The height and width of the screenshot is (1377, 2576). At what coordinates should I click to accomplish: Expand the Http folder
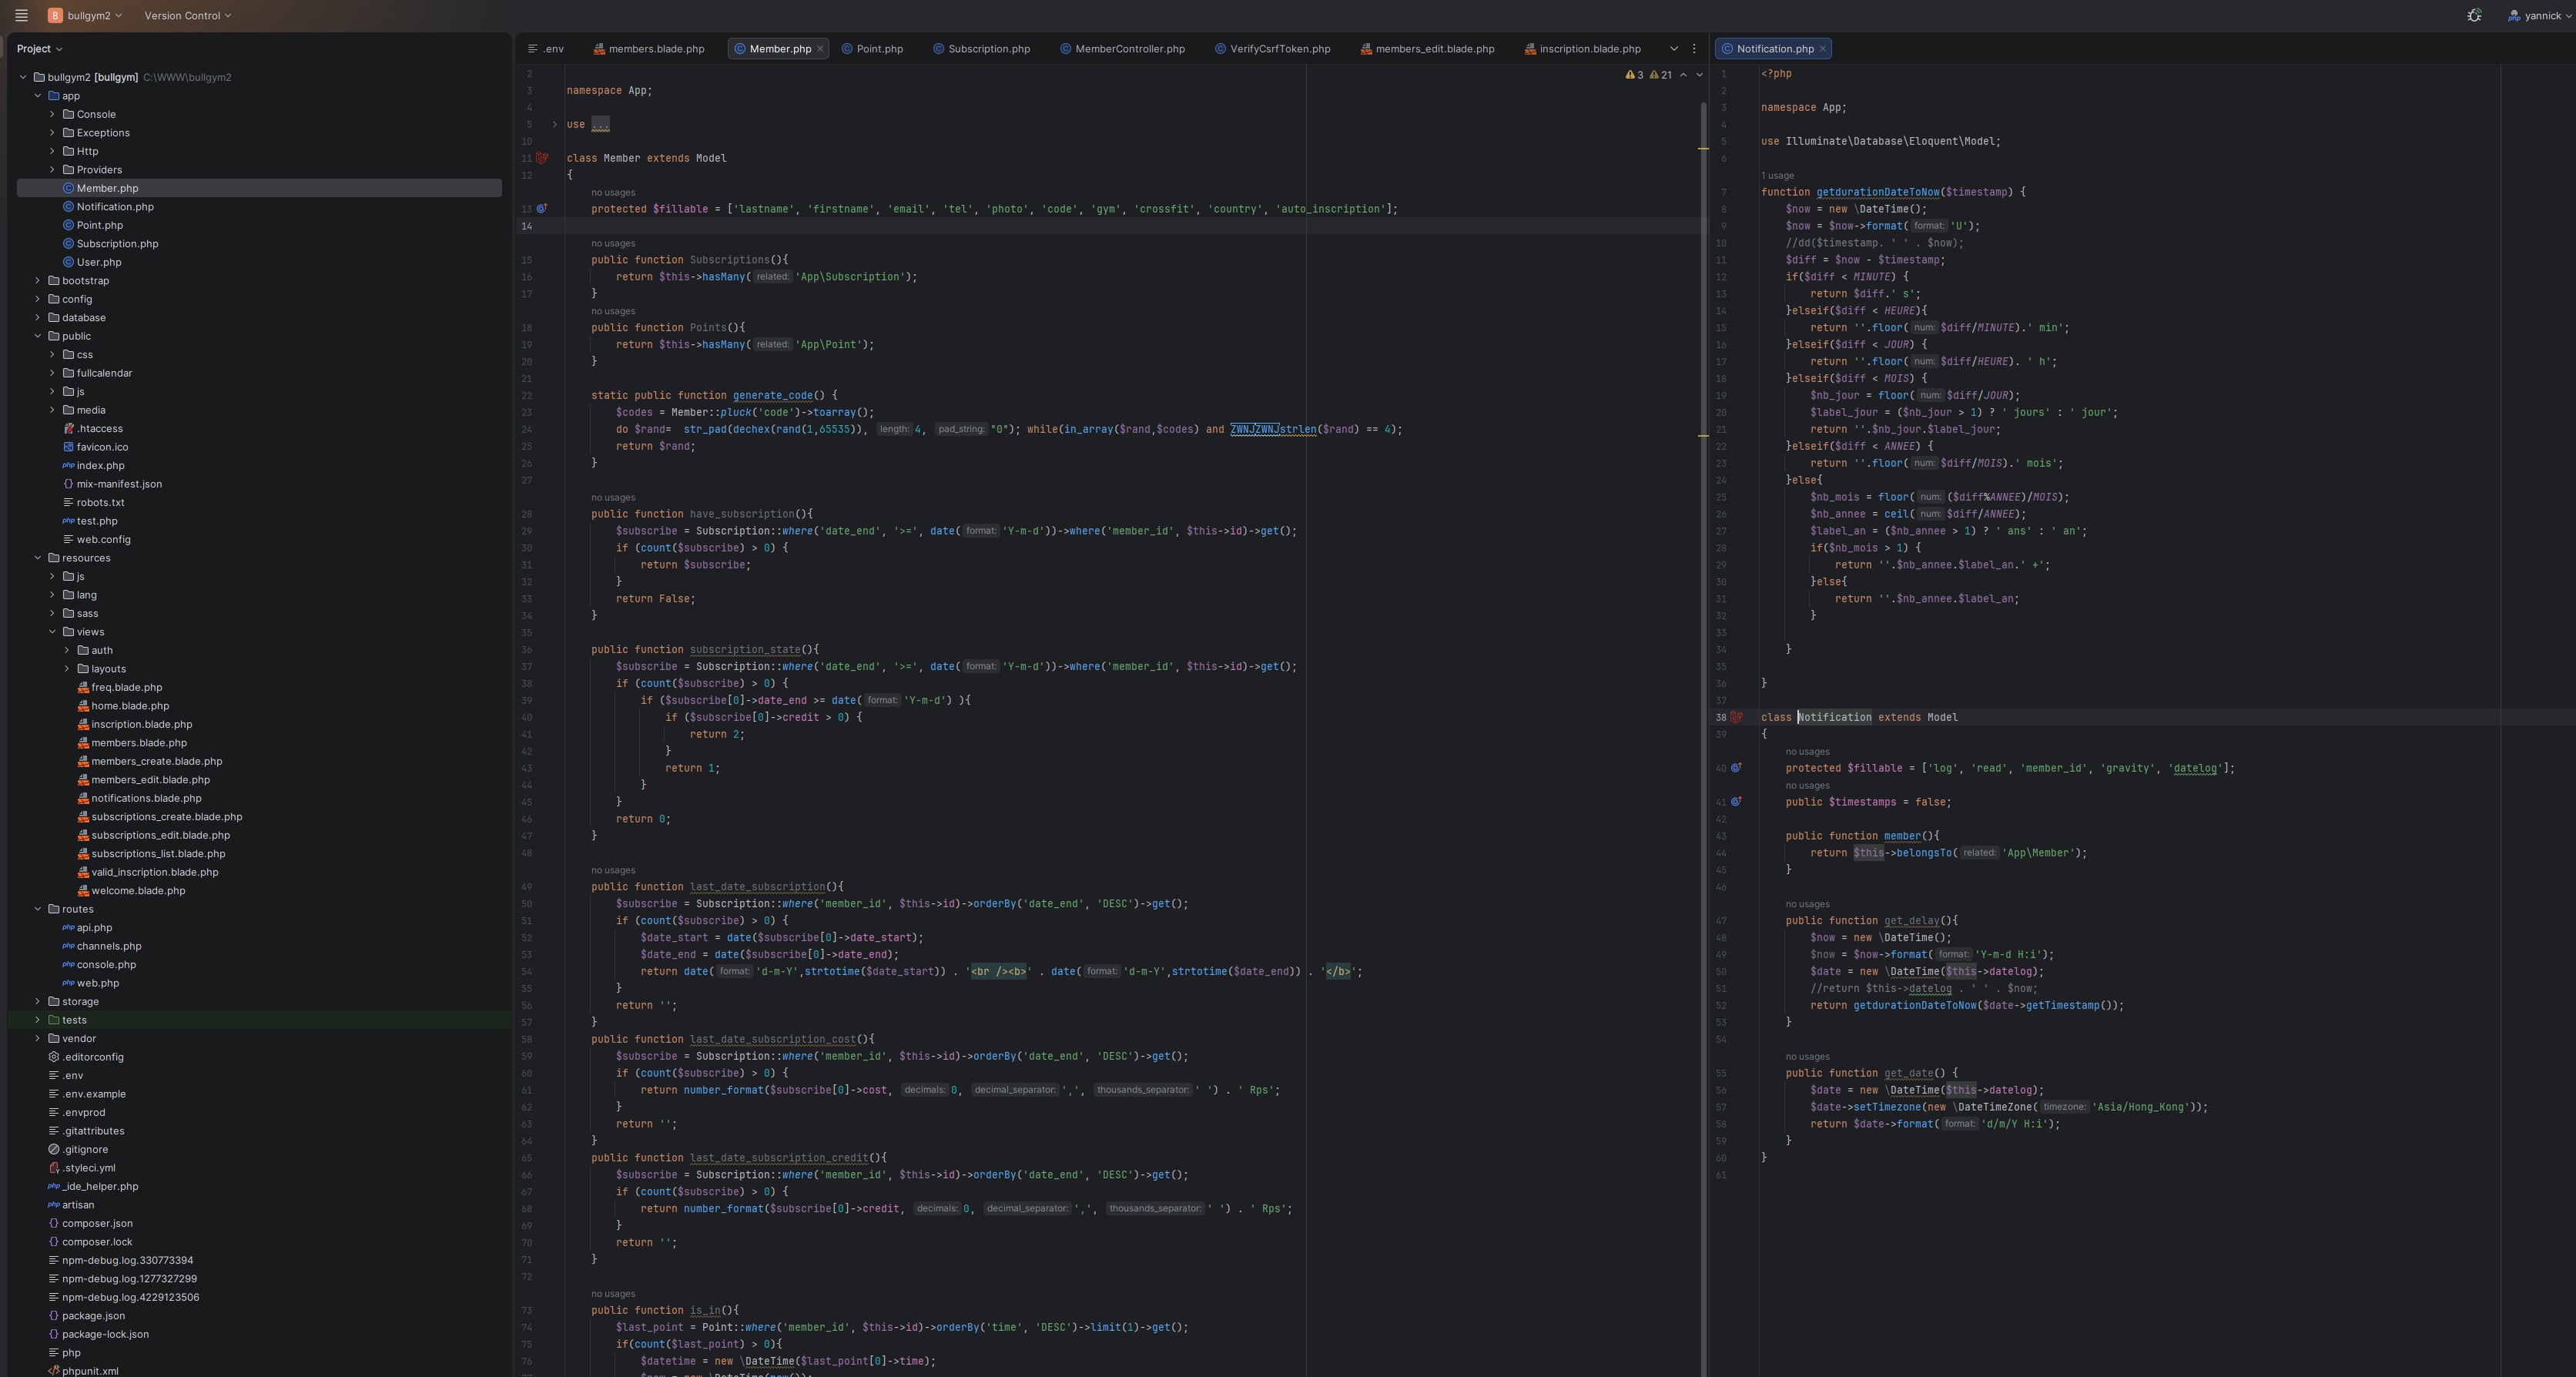pyautogui.click(x=53, y=151)
